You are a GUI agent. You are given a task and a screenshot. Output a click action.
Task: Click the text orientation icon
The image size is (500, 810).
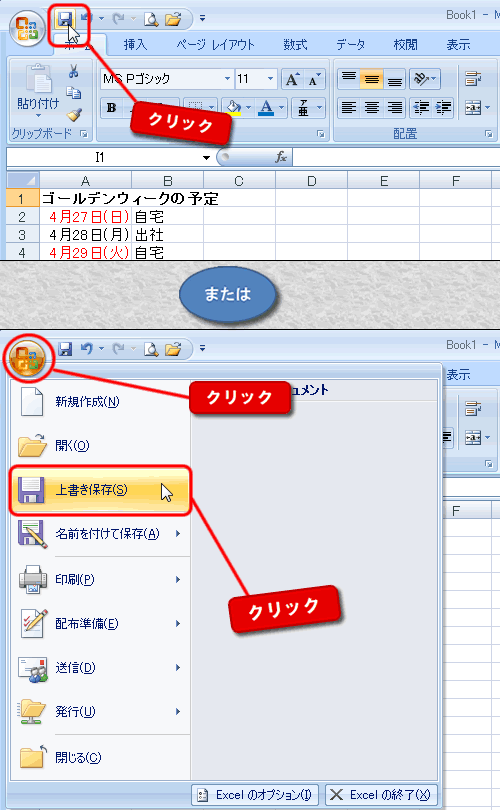tap(421, 79)
